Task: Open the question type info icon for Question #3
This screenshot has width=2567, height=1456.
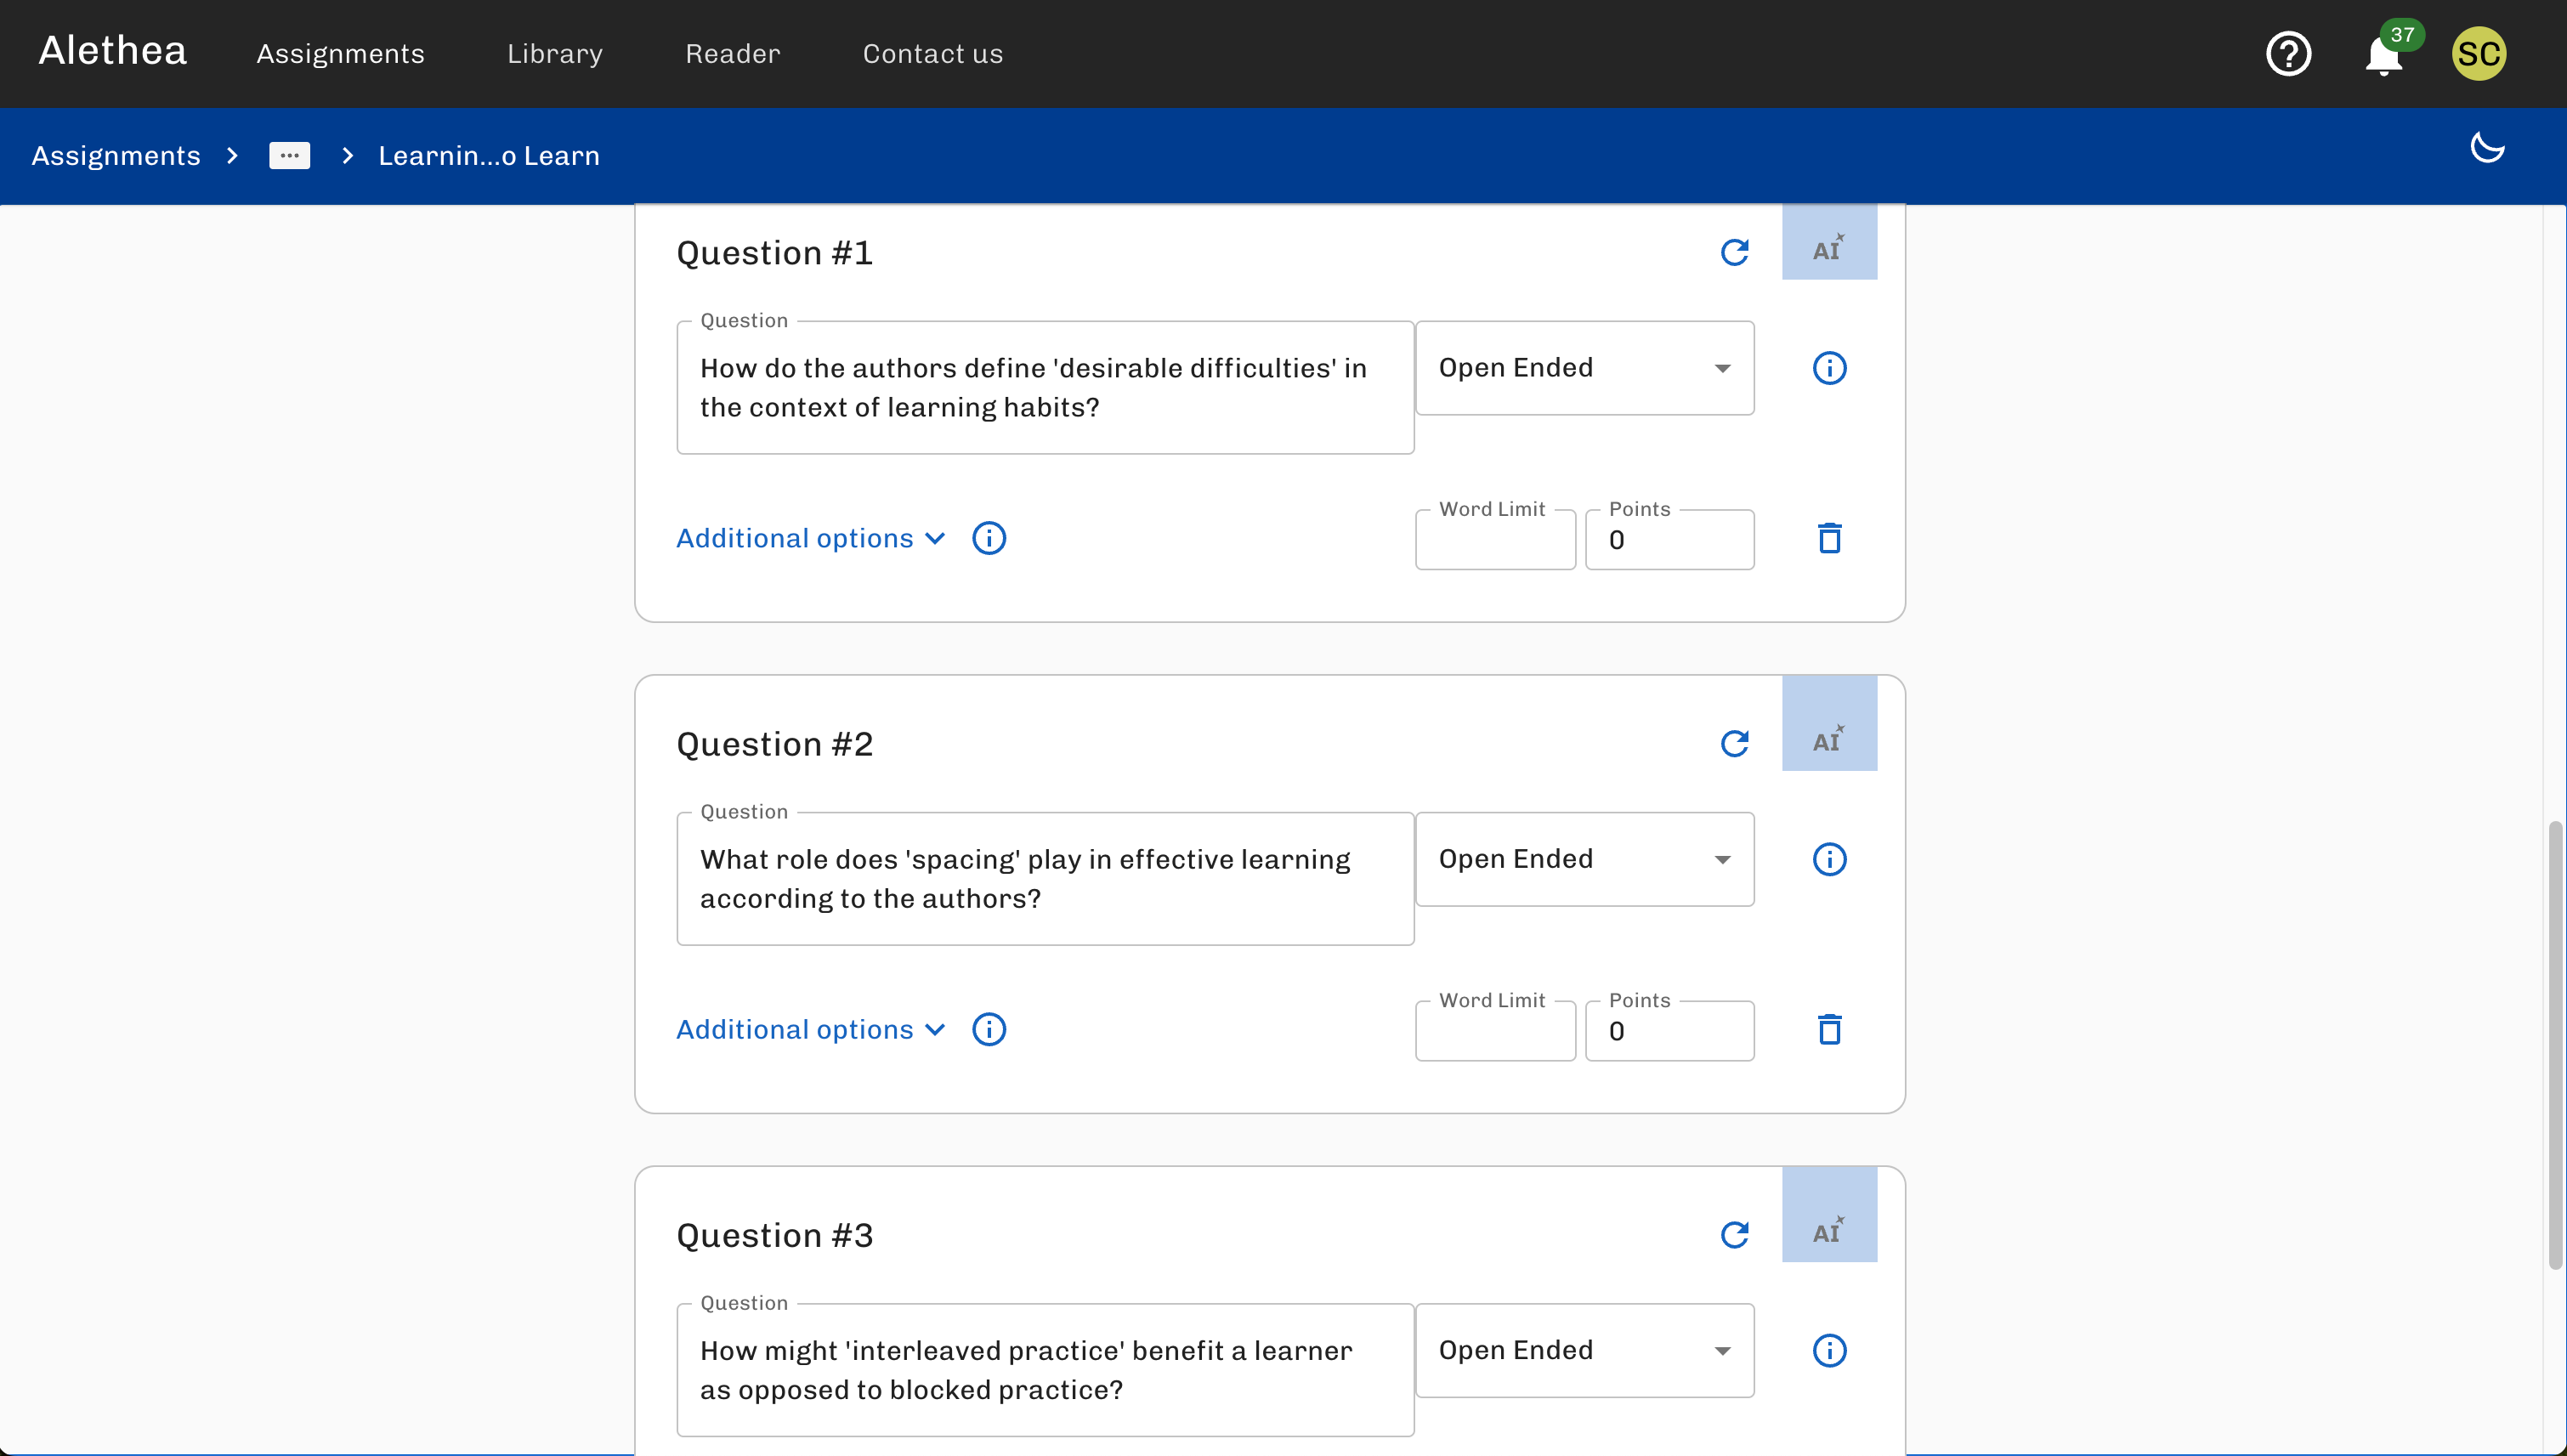Action: (1829, 1350)
